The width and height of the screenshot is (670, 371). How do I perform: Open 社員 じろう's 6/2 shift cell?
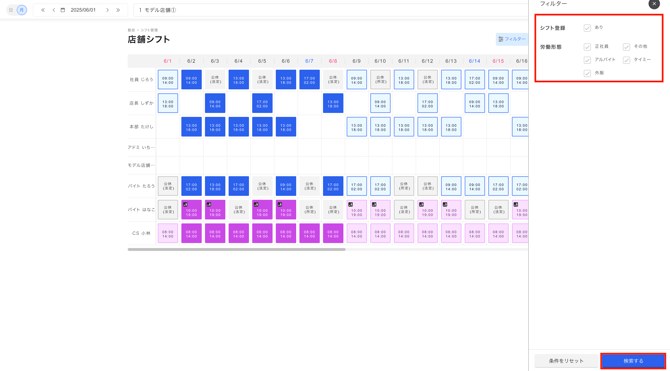pyautogui.click(x=191, y=80)
